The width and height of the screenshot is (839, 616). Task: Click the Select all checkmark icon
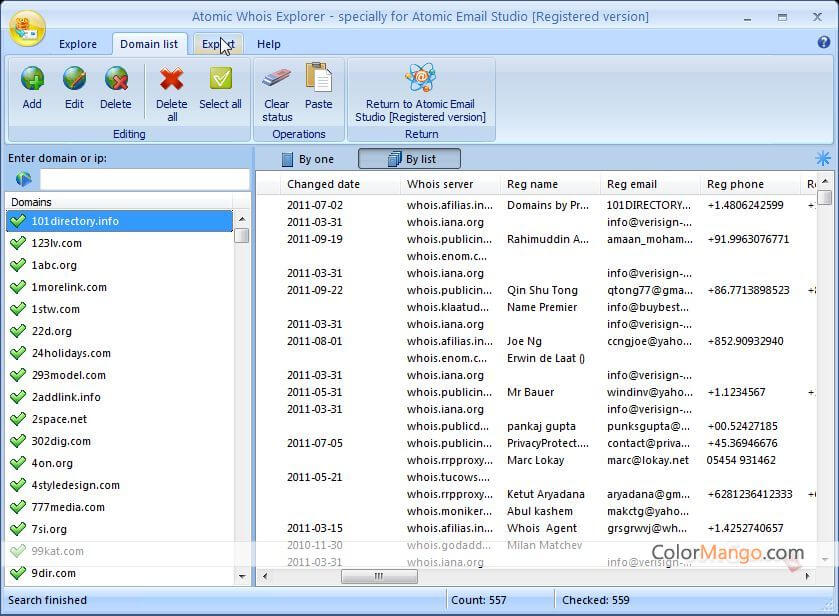coord(220,80)
